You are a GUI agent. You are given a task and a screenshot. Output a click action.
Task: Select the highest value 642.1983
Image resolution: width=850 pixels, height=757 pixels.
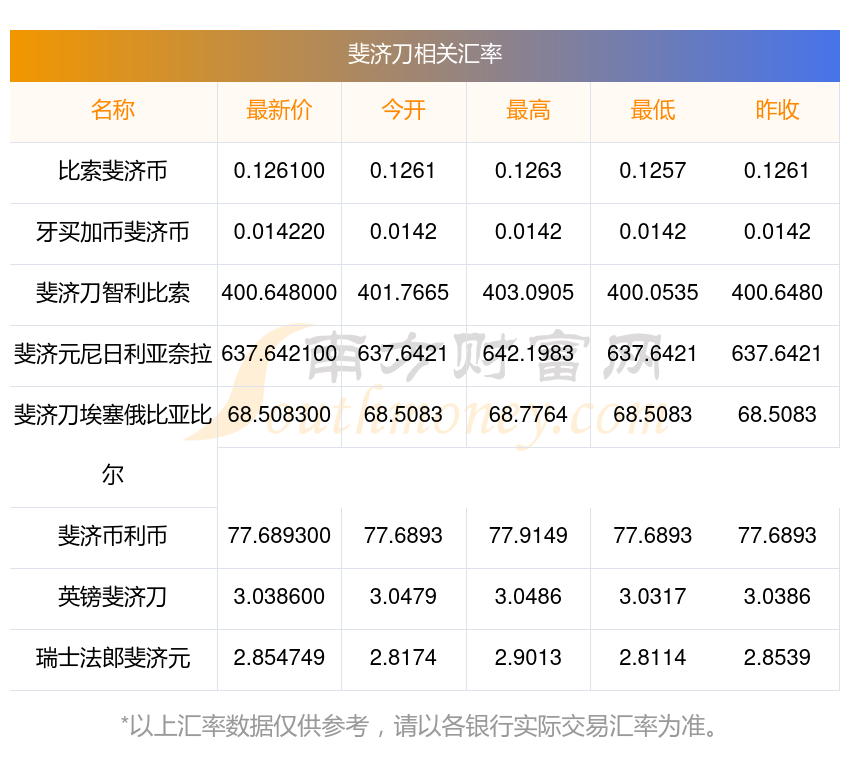pyautogui.click(x=528, y=353)
